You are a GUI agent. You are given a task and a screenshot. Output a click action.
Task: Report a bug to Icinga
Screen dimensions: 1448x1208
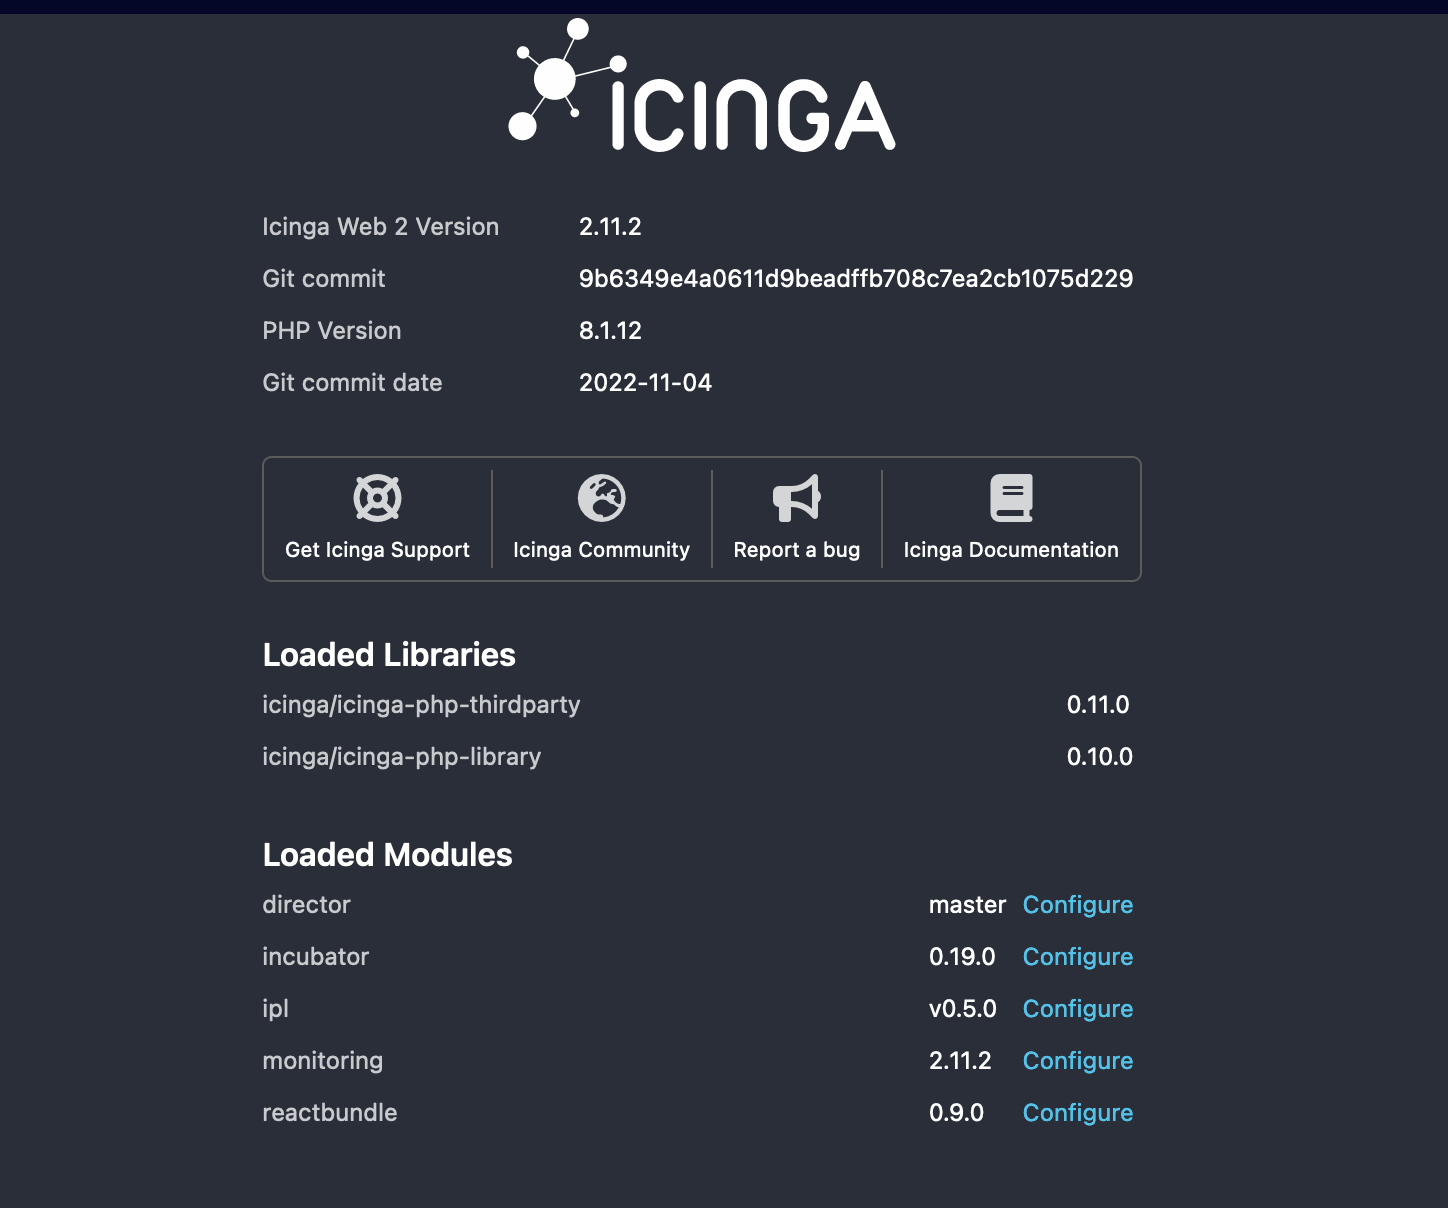[796, 549]
